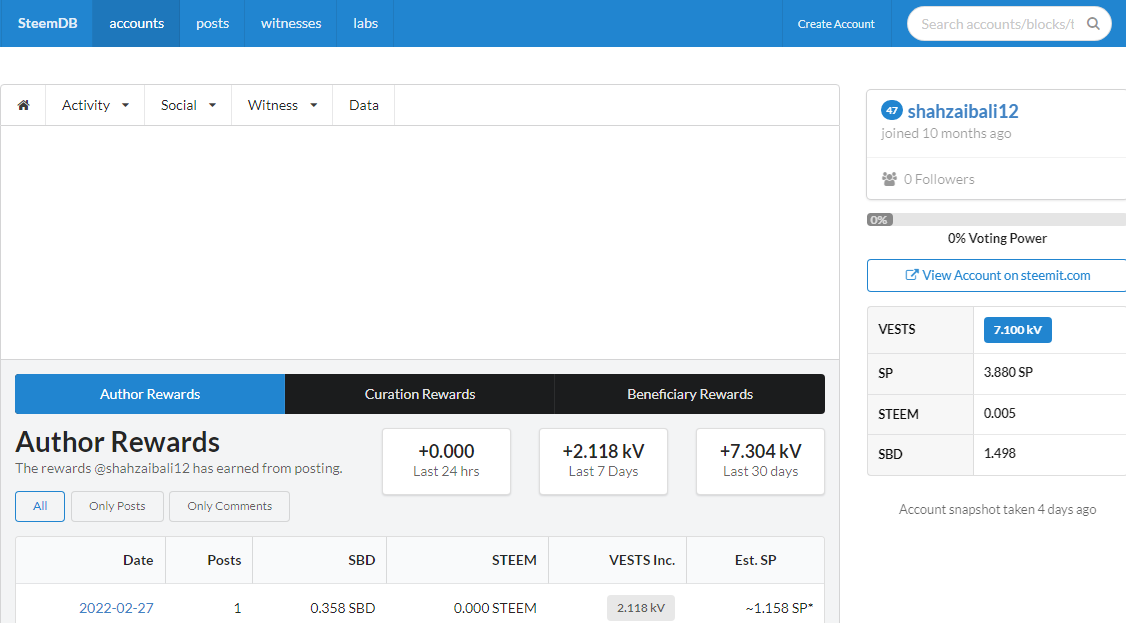Image resolution: width=1126 pixels, height=623 pixels.
Task: Open the shahzaibali12 profile link
Action: pos(963,111)
